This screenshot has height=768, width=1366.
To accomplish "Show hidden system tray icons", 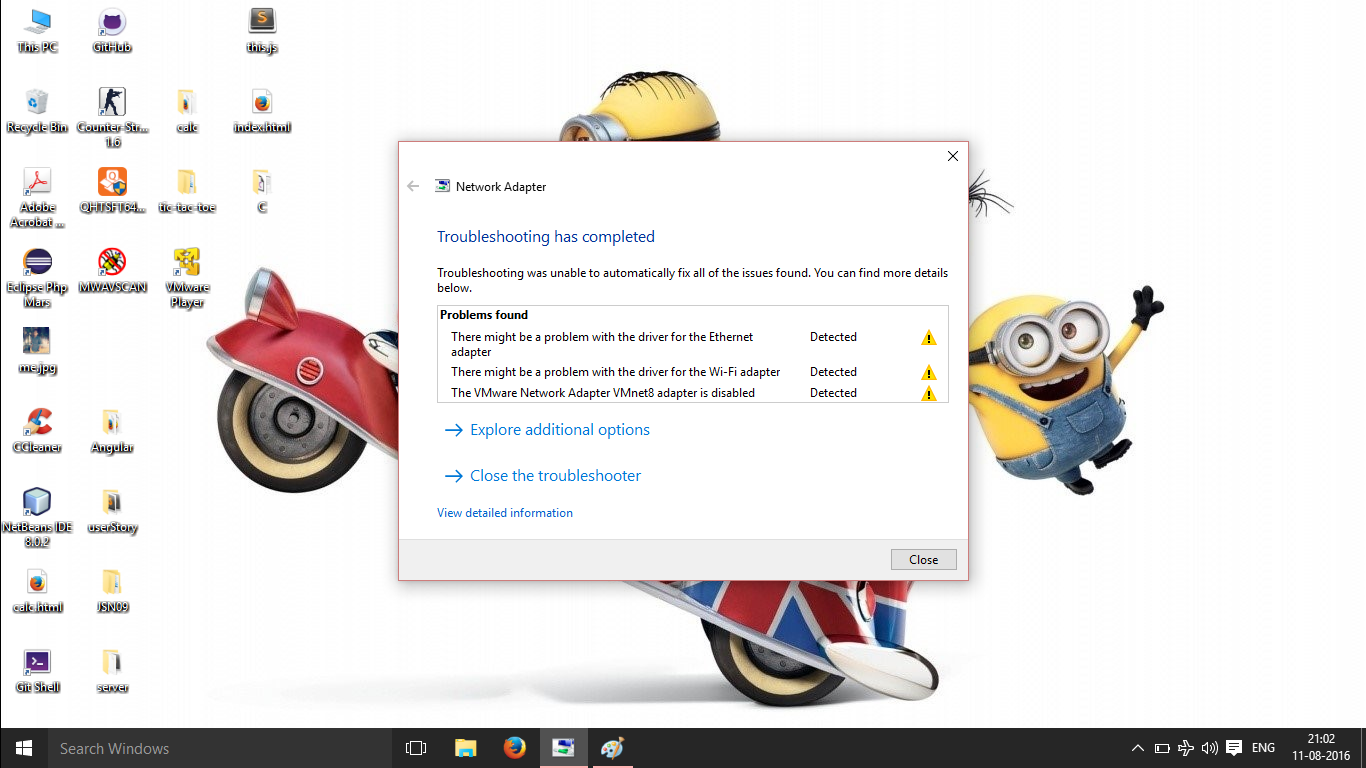I will click(1137, 748).
